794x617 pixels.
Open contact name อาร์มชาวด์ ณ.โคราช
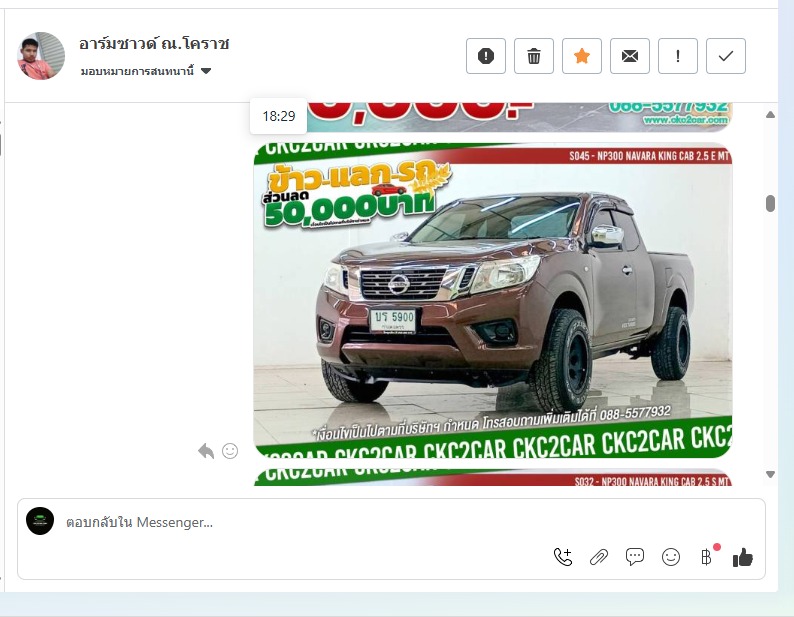pos(154,44)
